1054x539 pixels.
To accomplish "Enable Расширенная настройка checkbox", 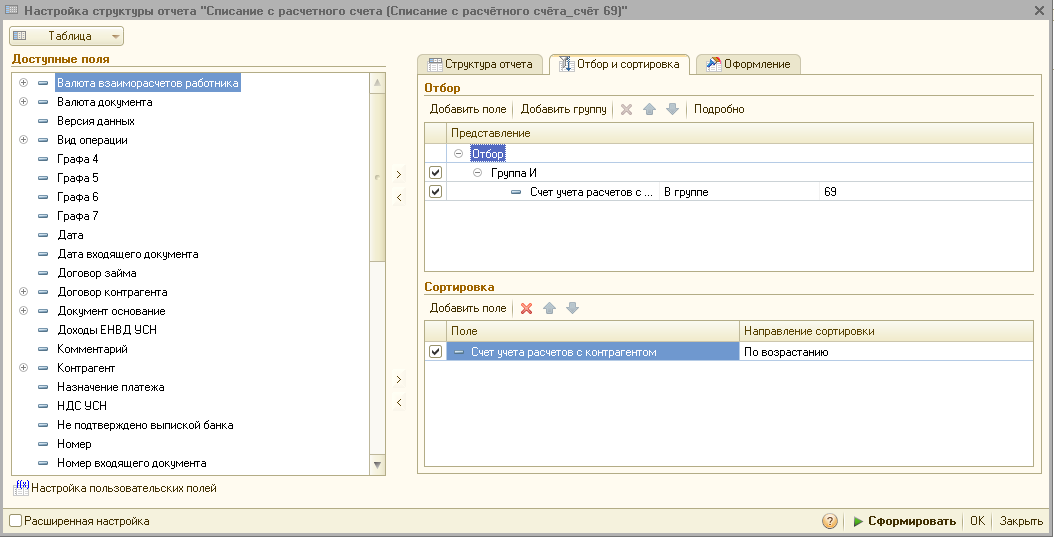I will (15, 521).
